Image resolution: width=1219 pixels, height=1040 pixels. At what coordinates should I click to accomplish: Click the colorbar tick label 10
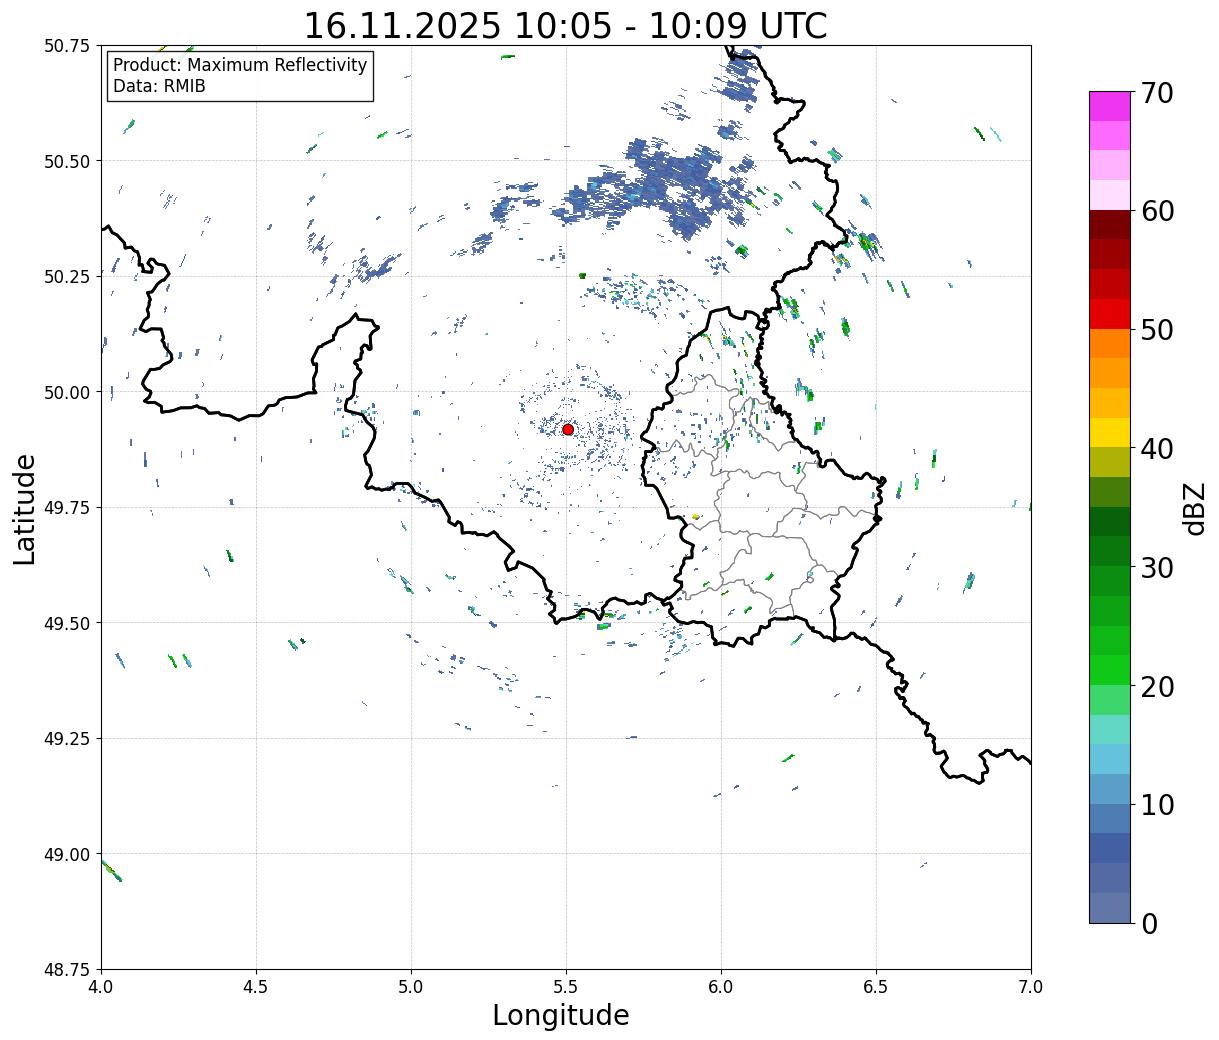tap(1157, 805)
